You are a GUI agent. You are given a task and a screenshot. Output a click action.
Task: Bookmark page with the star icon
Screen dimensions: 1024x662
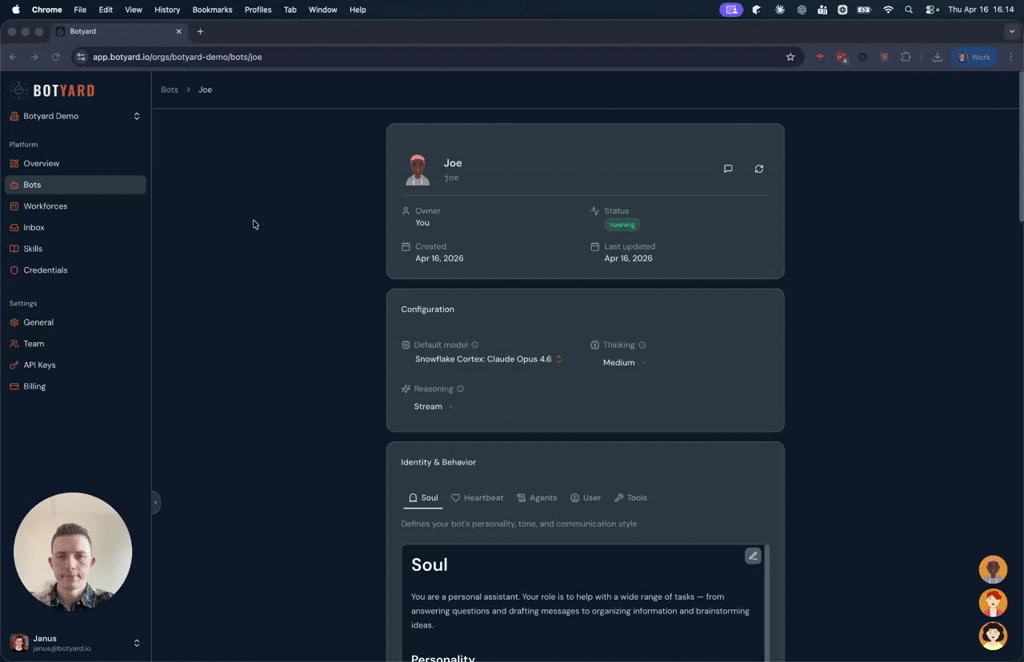click(x=790, y=57)
